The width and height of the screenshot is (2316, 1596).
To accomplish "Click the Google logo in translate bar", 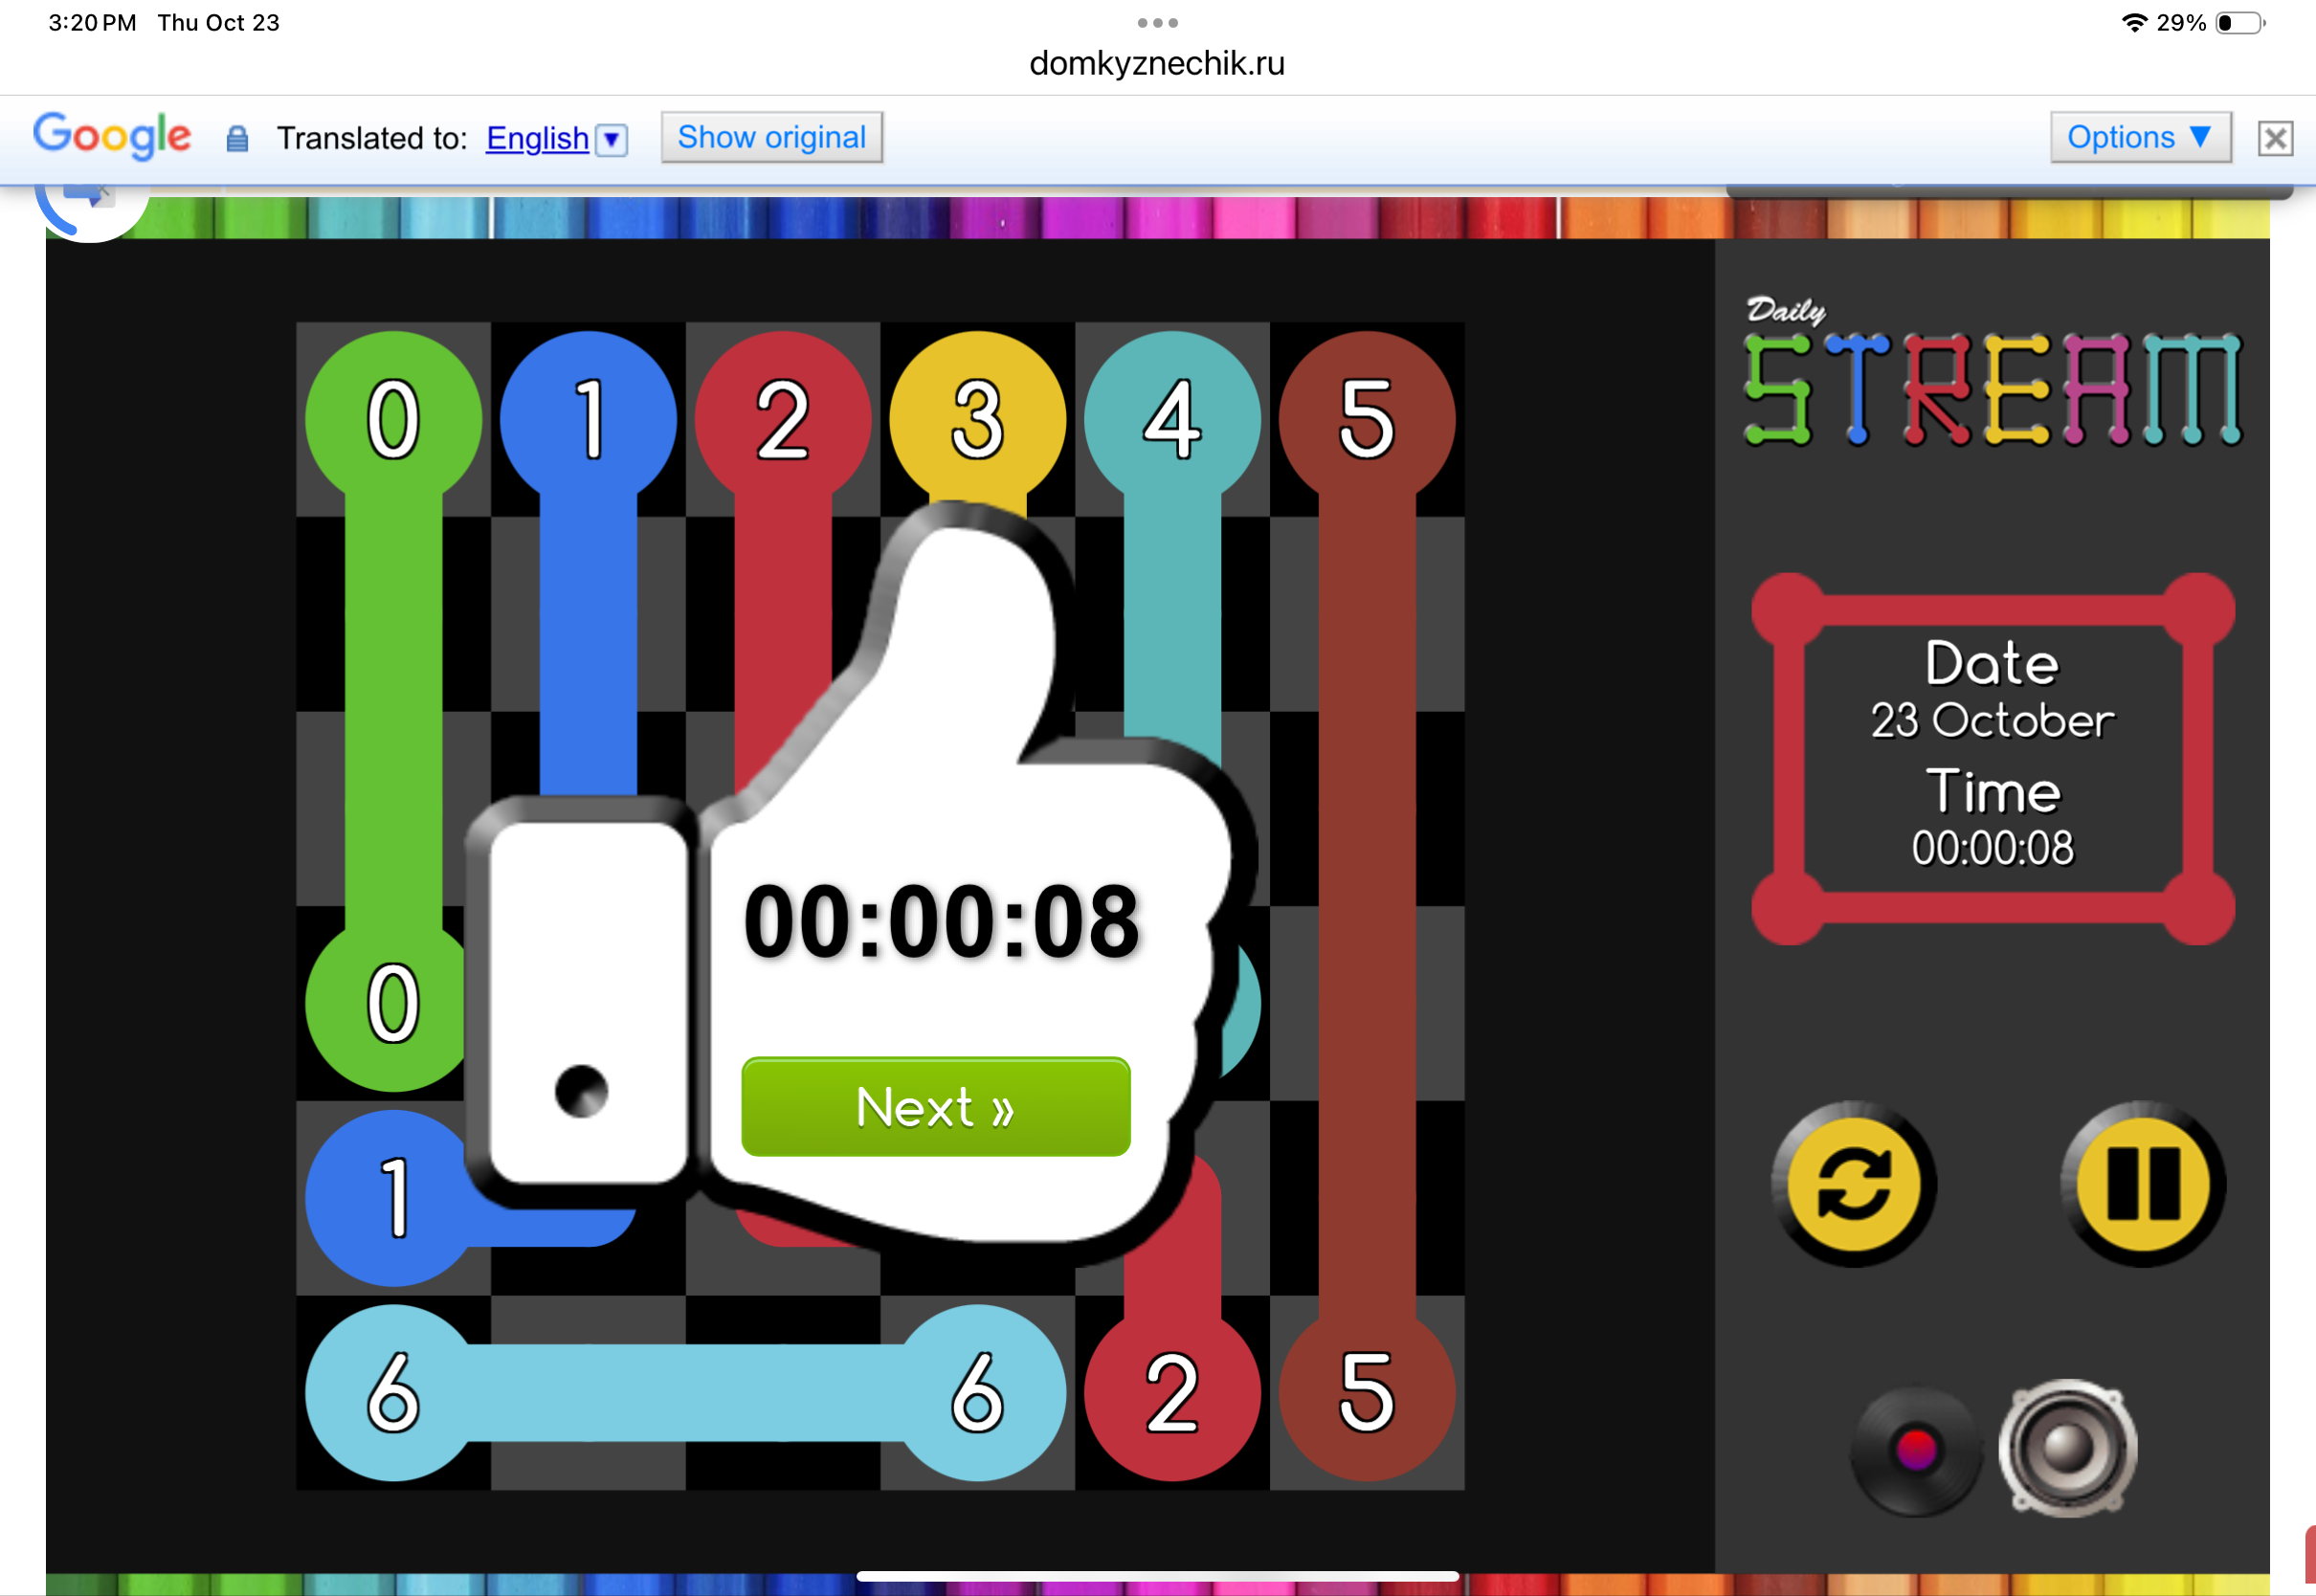I will [112, 136].
